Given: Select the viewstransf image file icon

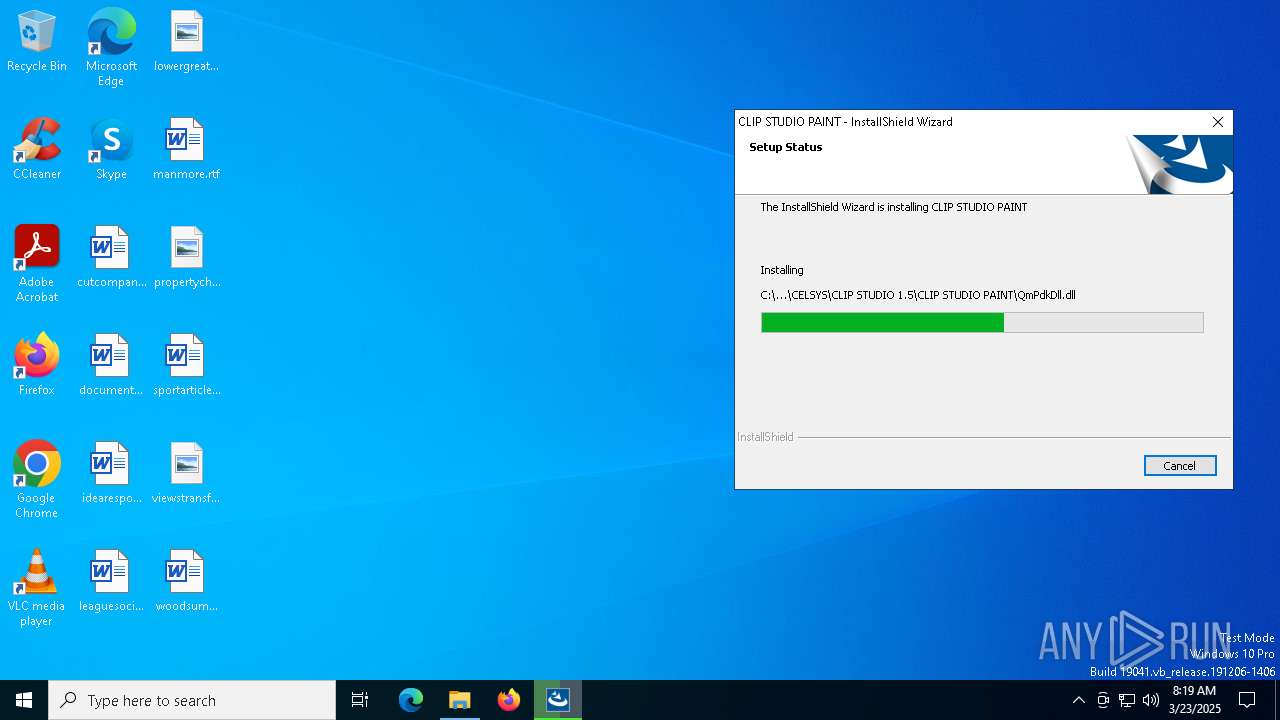Looking at the screenshot, I should click(x=186, y=474).
